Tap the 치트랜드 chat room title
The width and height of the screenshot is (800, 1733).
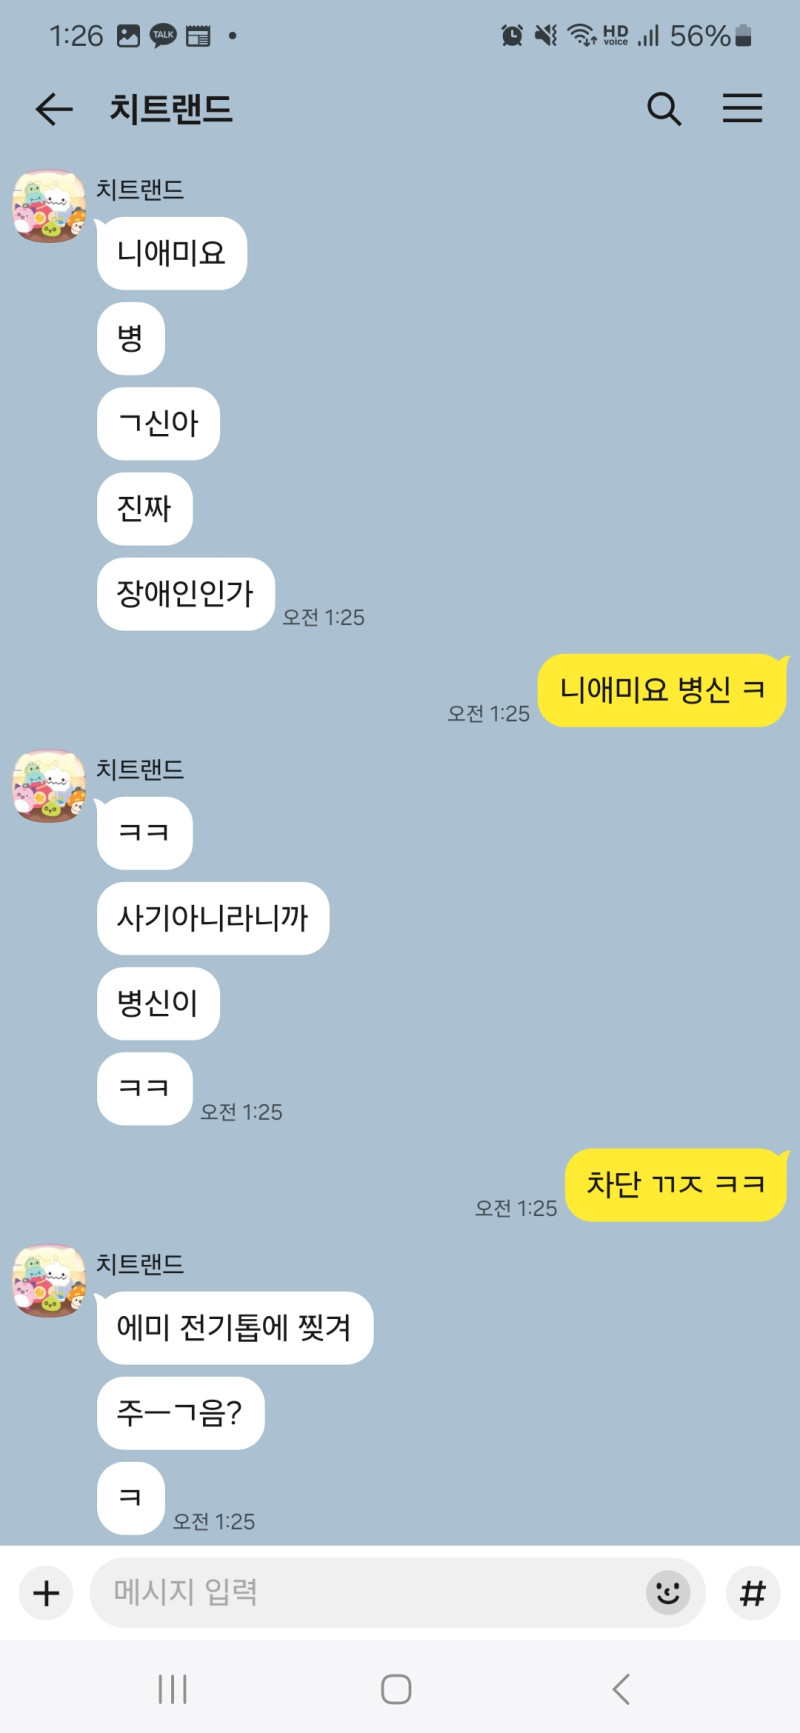(x=171, y=109)
